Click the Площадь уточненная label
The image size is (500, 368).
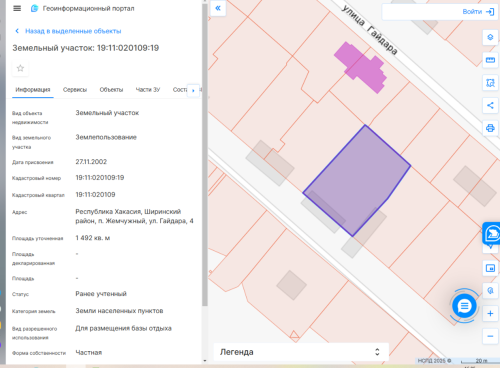(x=37, y=238)
